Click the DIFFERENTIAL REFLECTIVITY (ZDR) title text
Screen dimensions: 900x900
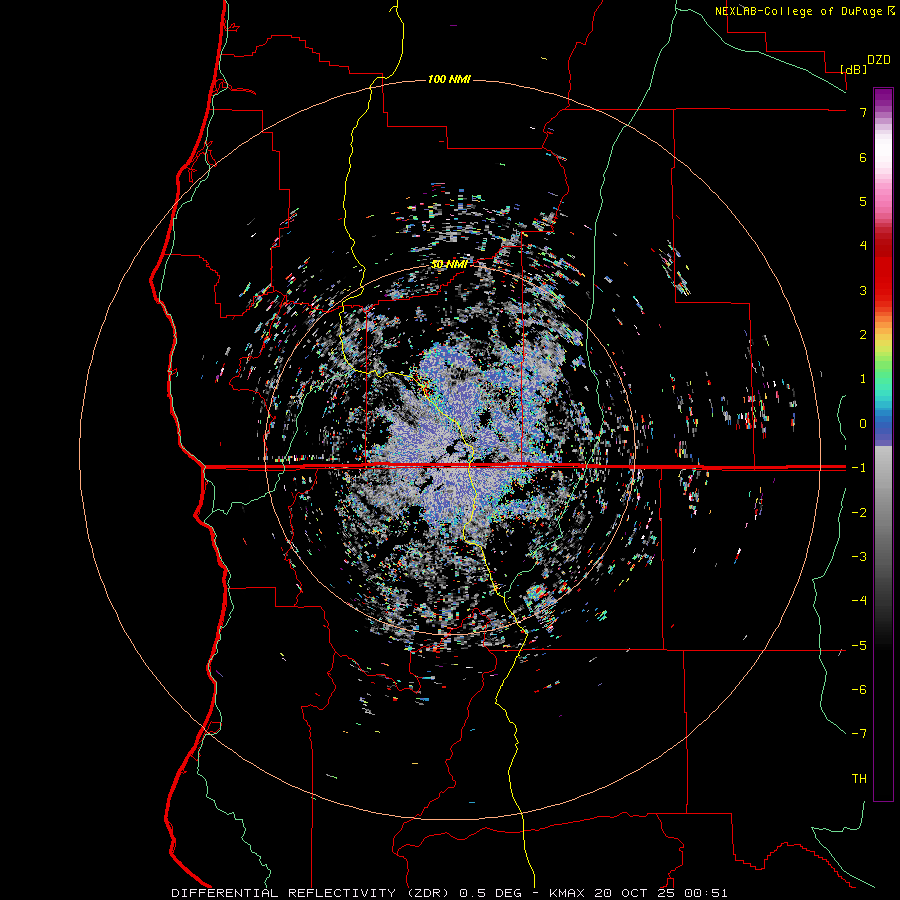312,893
